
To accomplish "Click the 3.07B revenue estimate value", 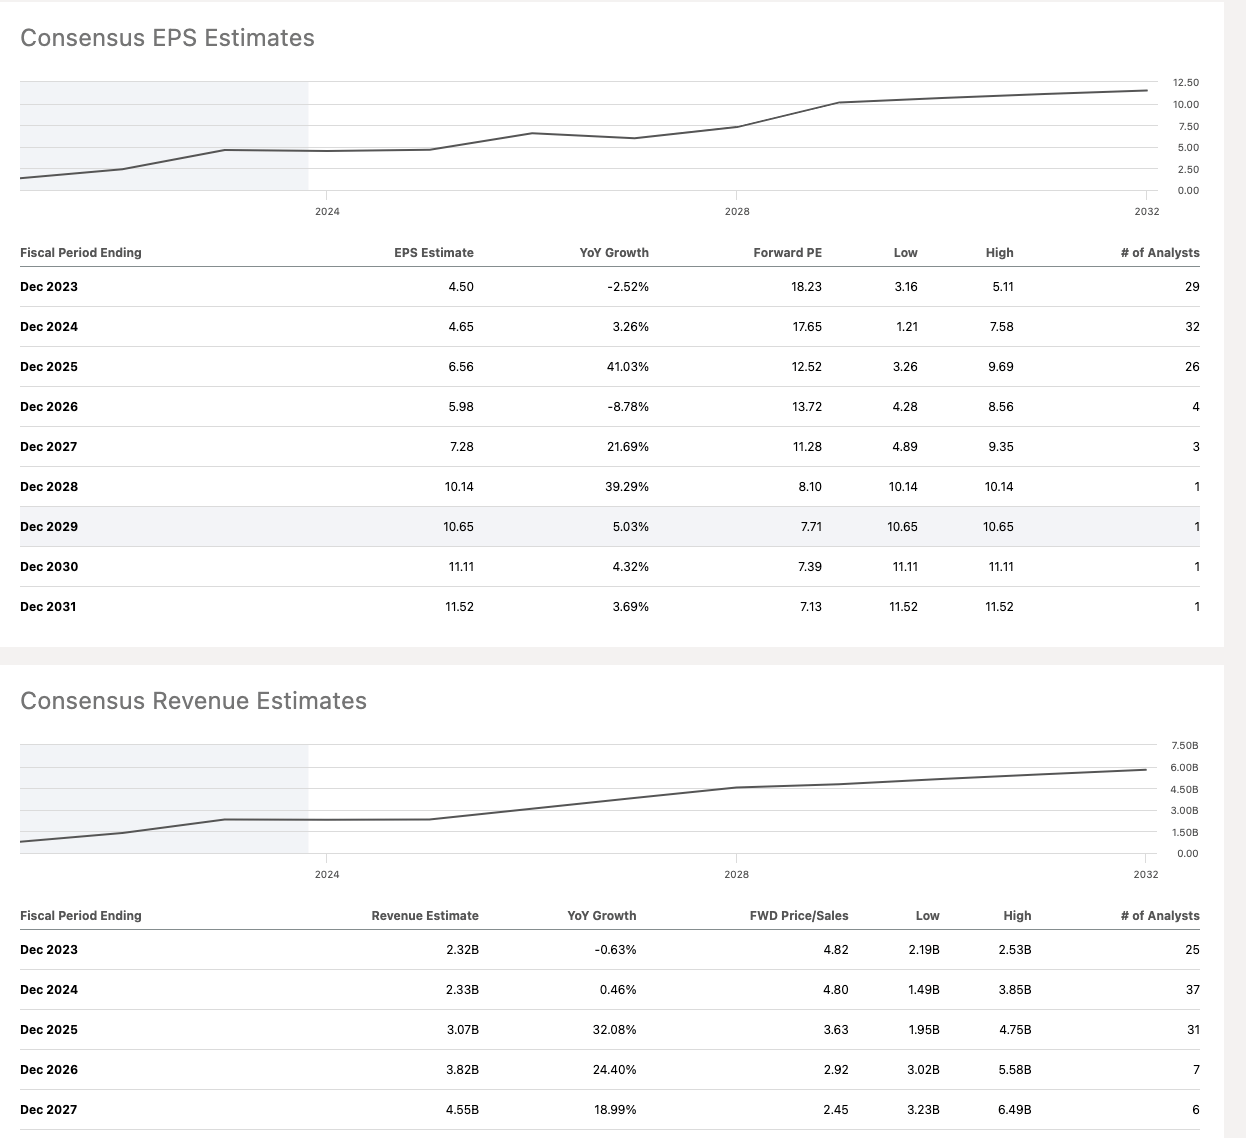I will (x=462, y=1030).
